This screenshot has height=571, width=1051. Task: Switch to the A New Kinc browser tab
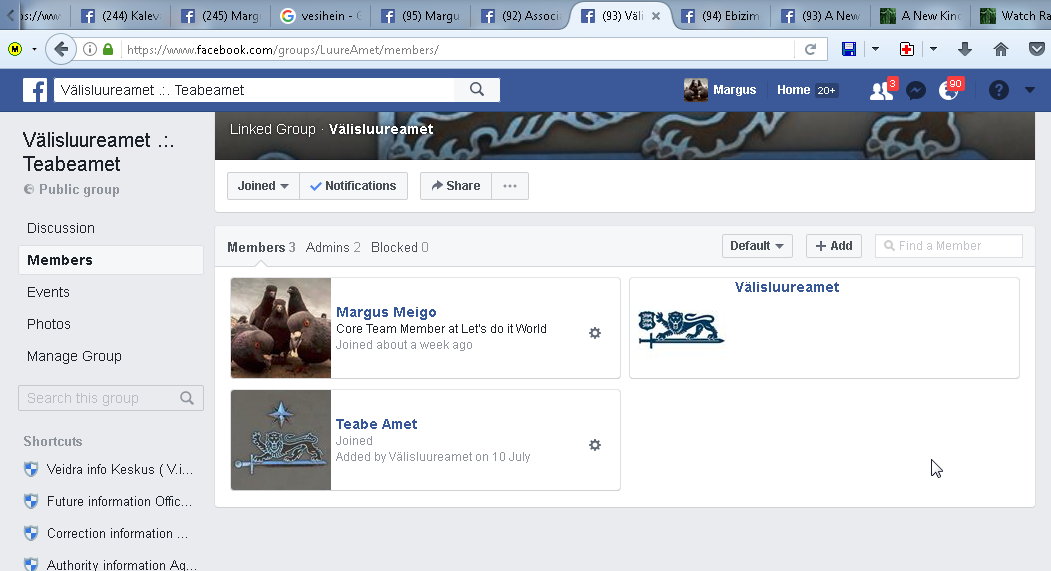point(920,15)
